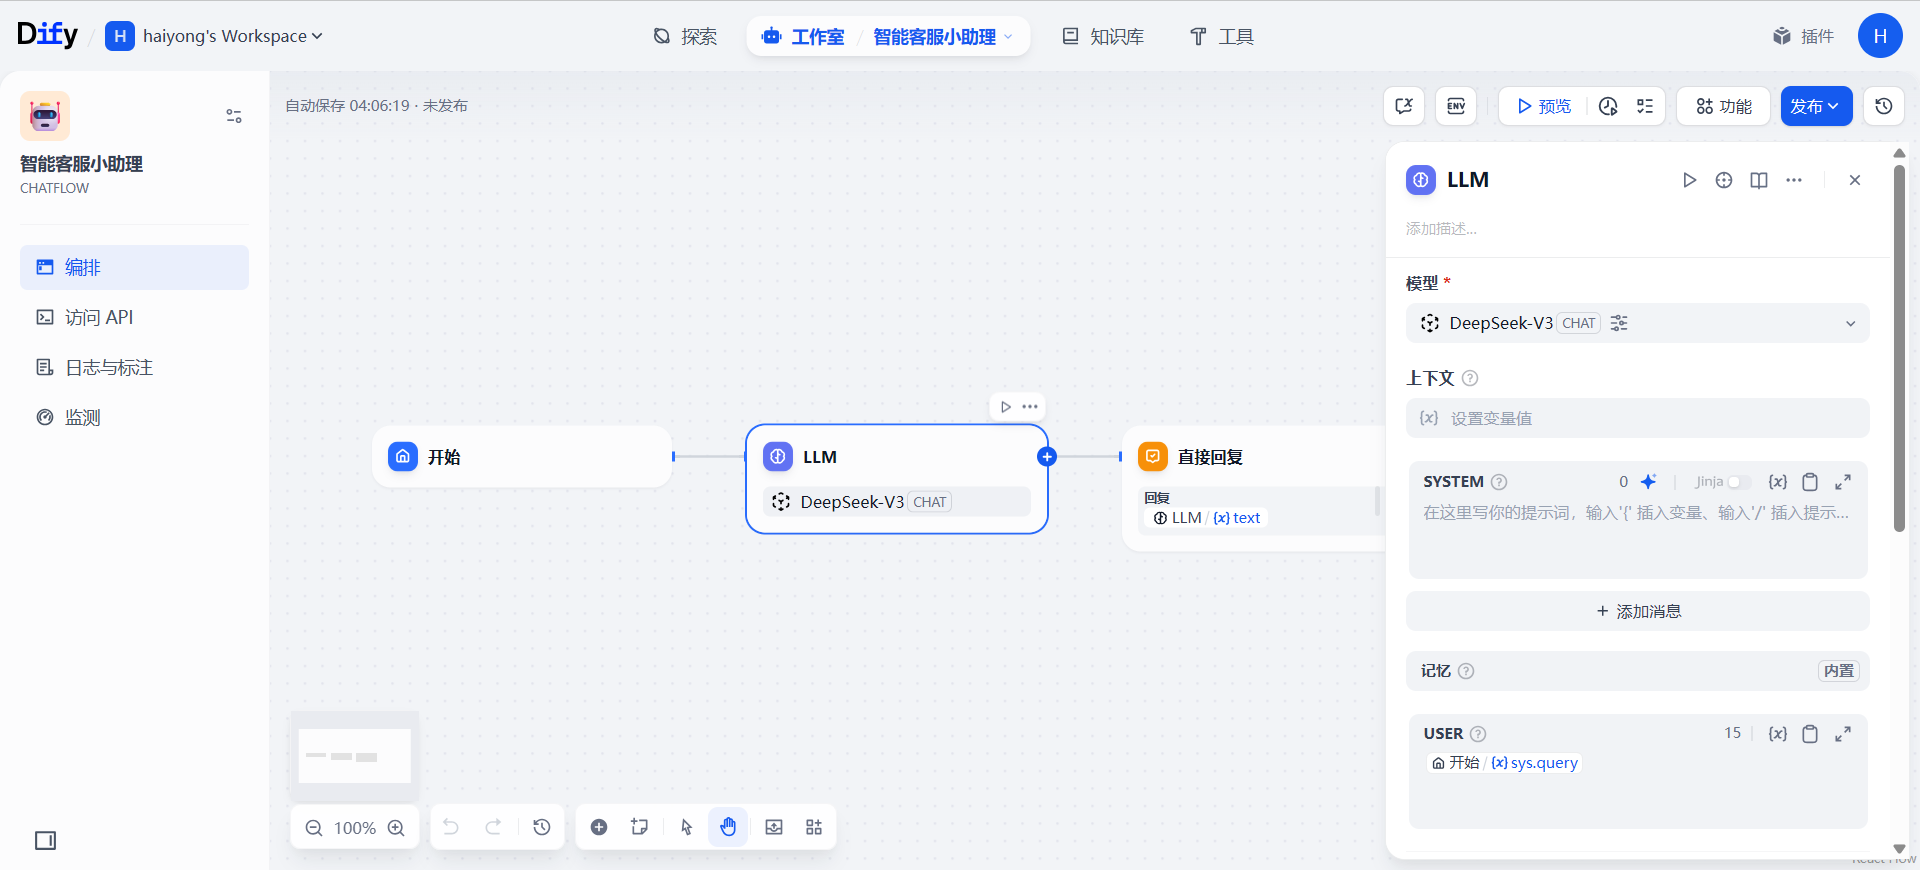
Task: Select 编排 in the sidebar
Action: (134, 267)
